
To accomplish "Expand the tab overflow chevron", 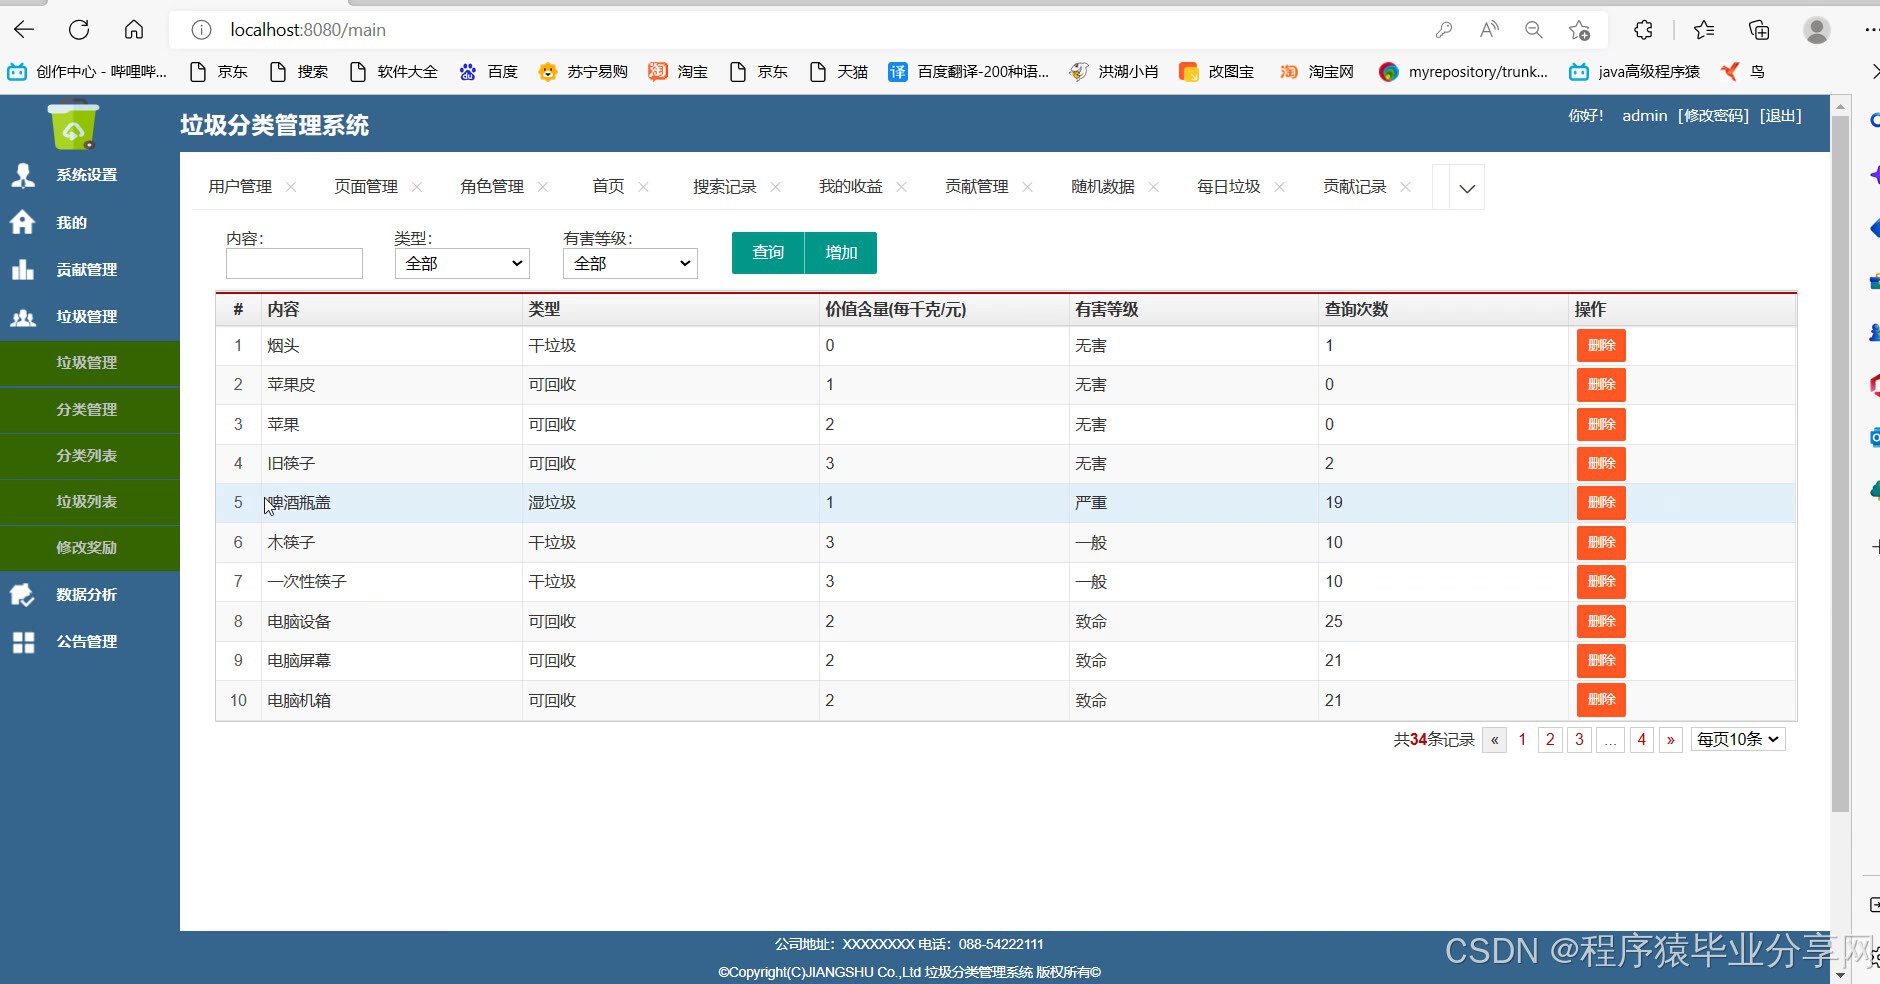I will tap(1467, 188).
